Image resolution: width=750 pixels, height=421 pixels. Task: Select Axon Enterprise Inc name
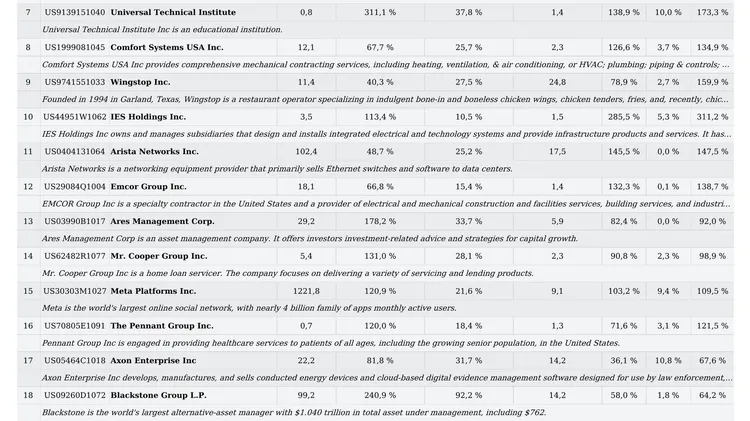point(153,361)
